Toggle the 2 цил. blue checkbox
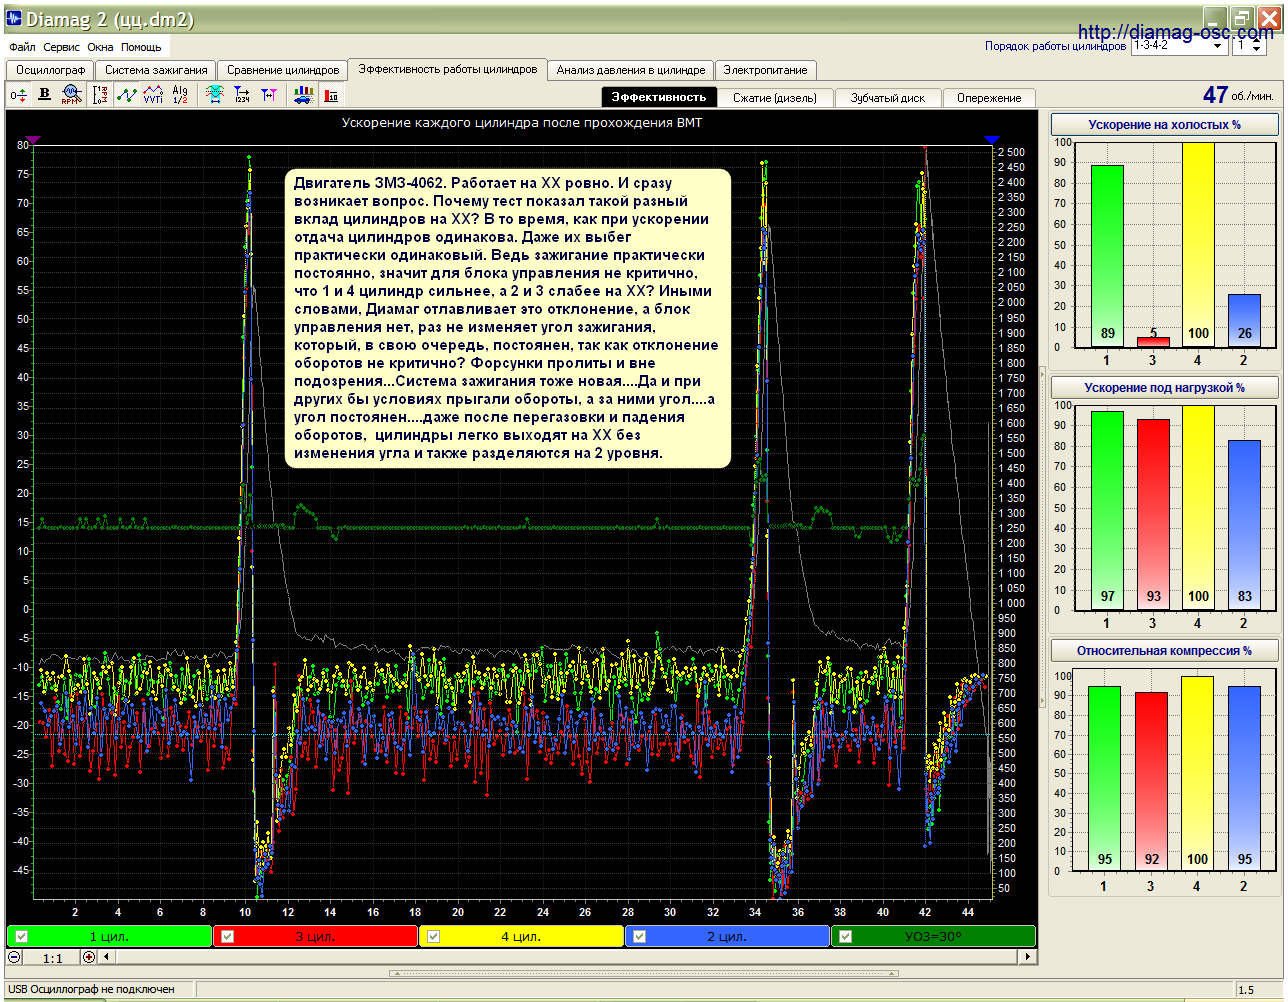Image resolution: width=1288 pixels, height=1002 pixels. pyautogui.click(x=640, y=937)
